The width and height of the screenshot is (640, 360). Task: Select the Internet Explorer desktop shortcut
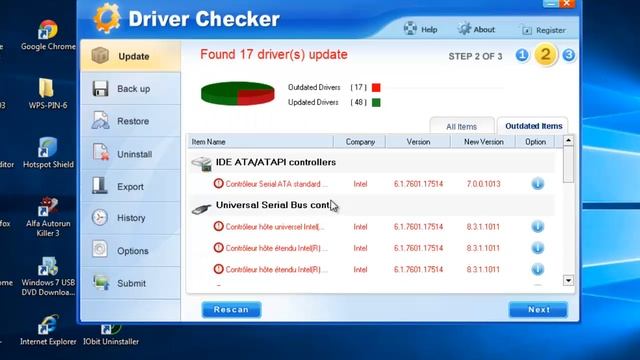point(48,330)
